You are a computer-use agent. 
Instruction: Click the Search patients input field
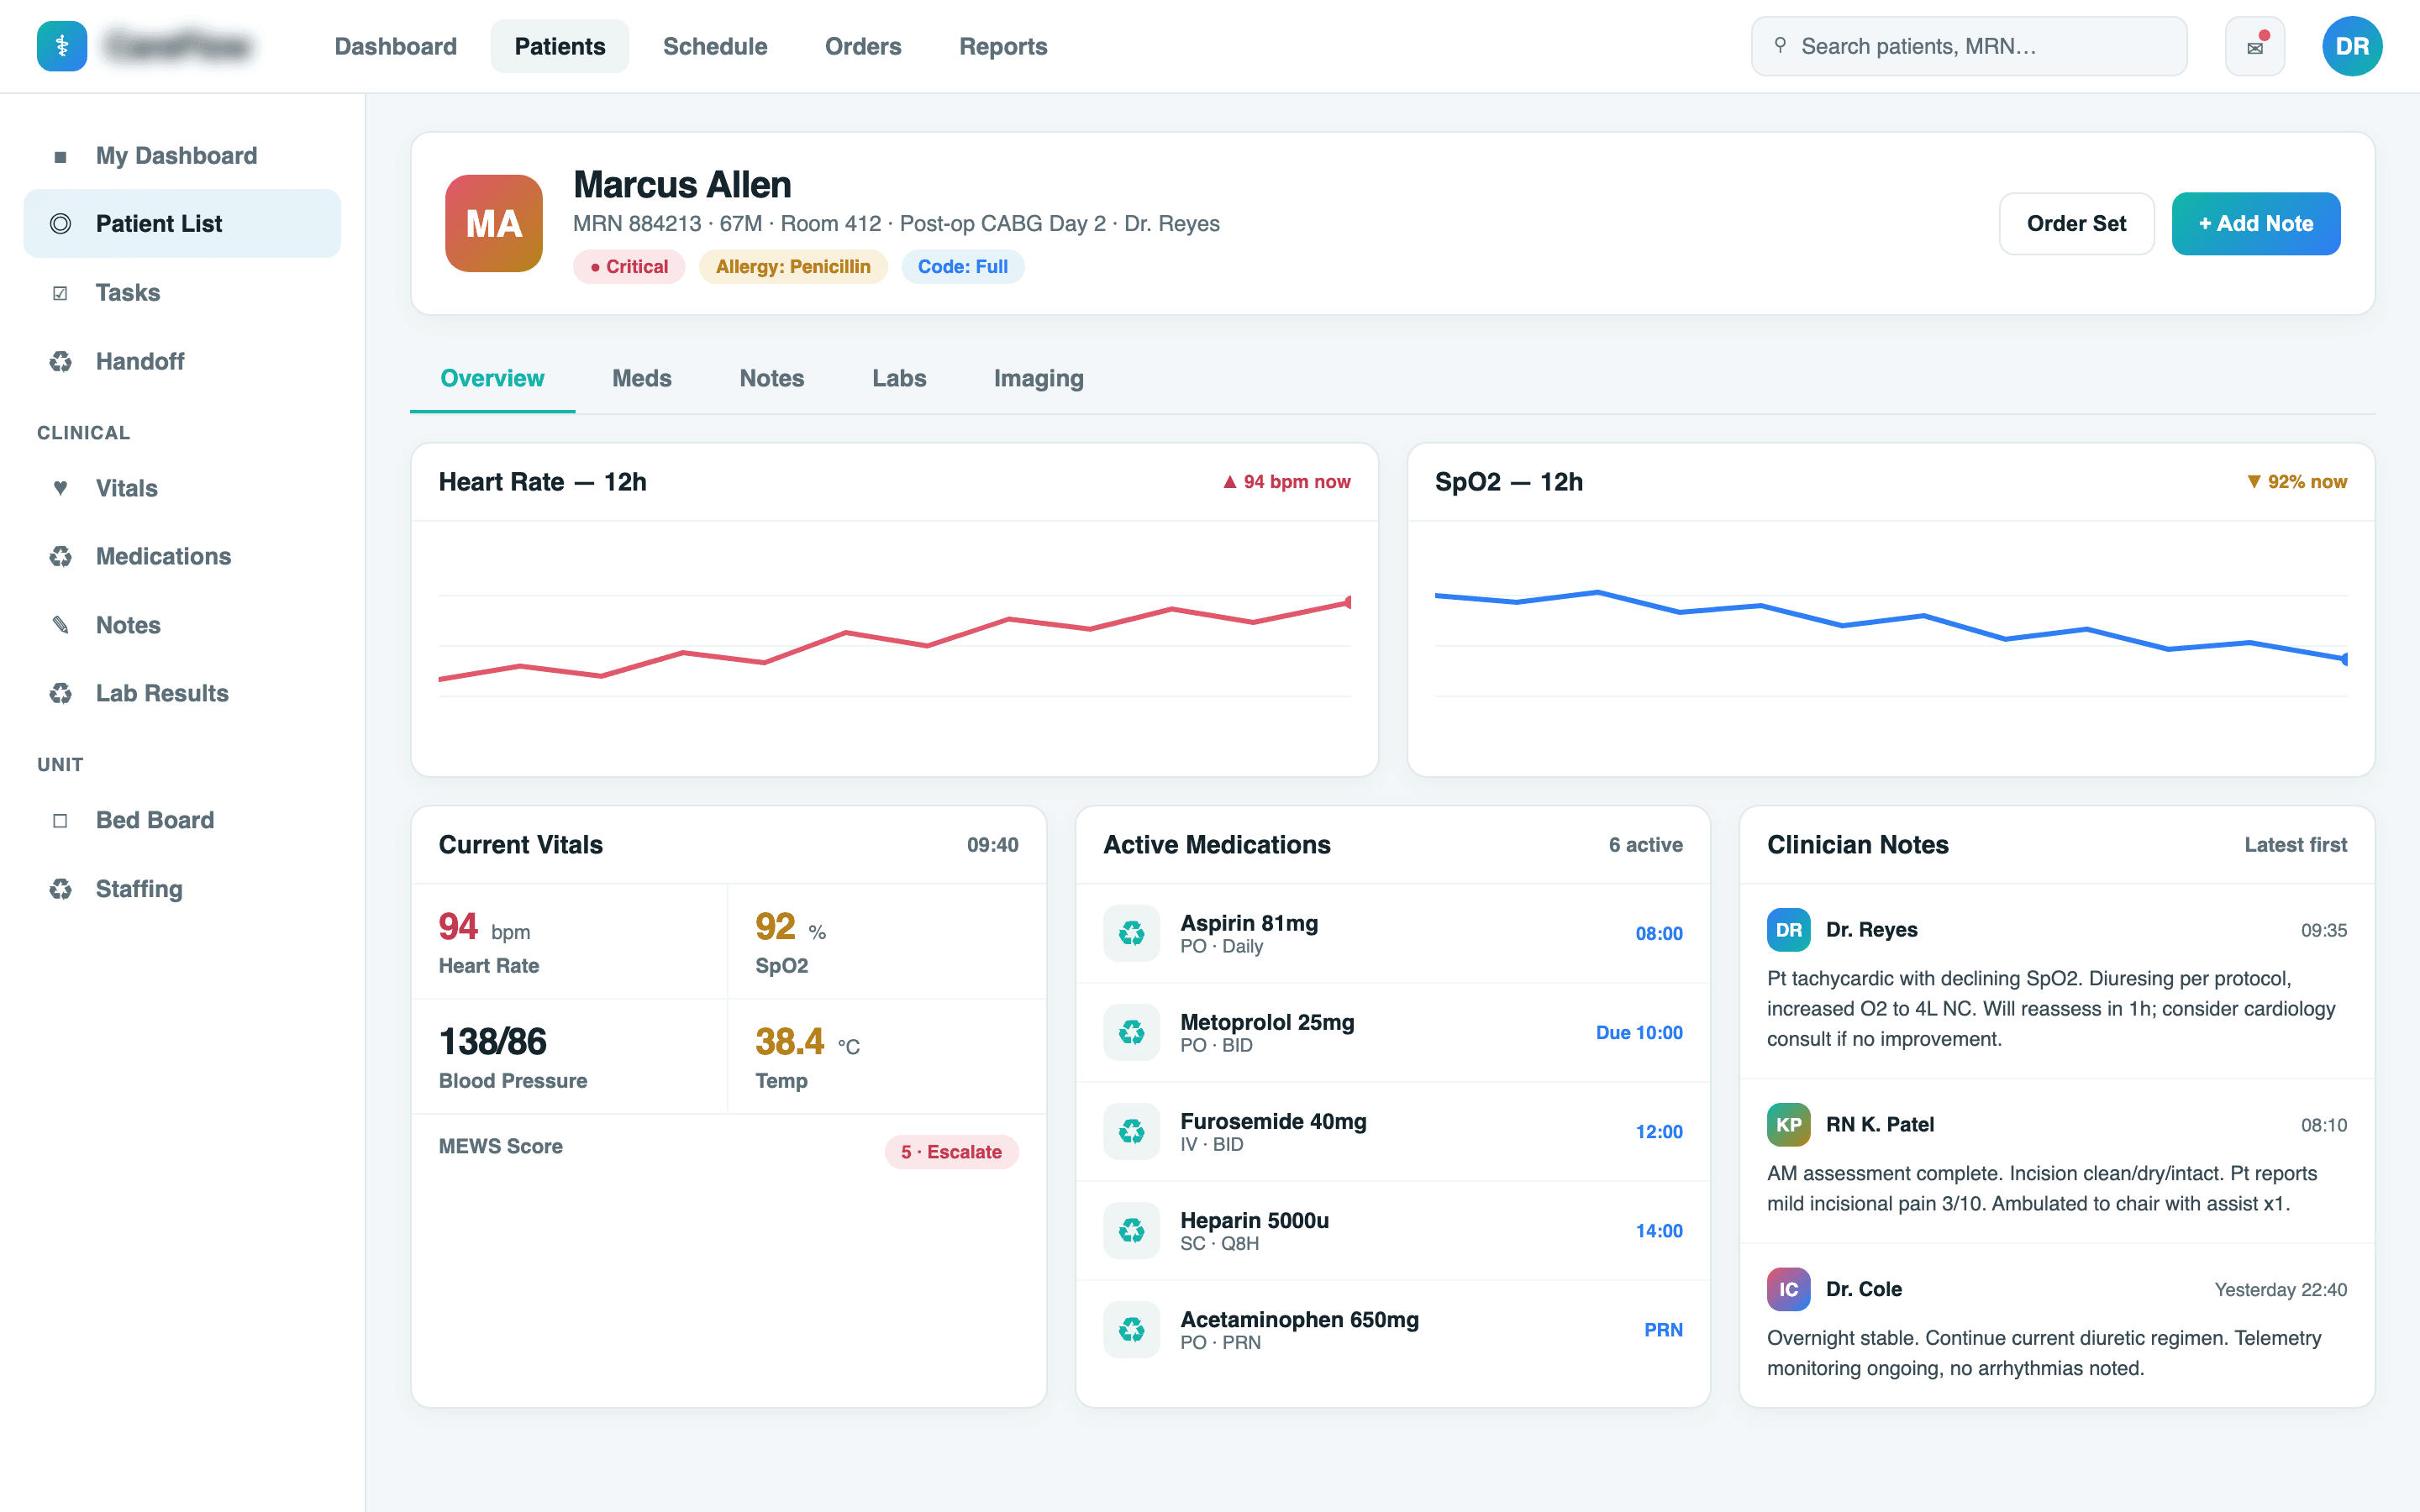[x=1968, y=46]
